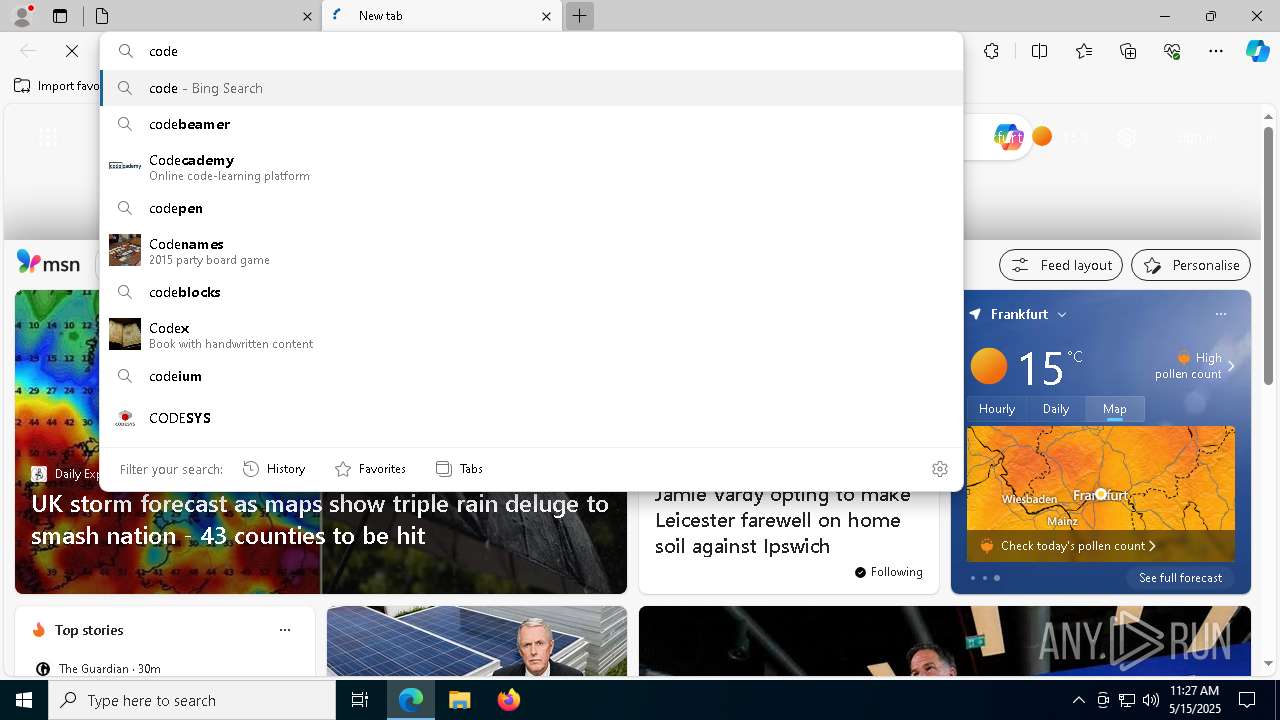
Task: Click the taskbar search box
Action: pyautogui.click(x=192, y=700)
